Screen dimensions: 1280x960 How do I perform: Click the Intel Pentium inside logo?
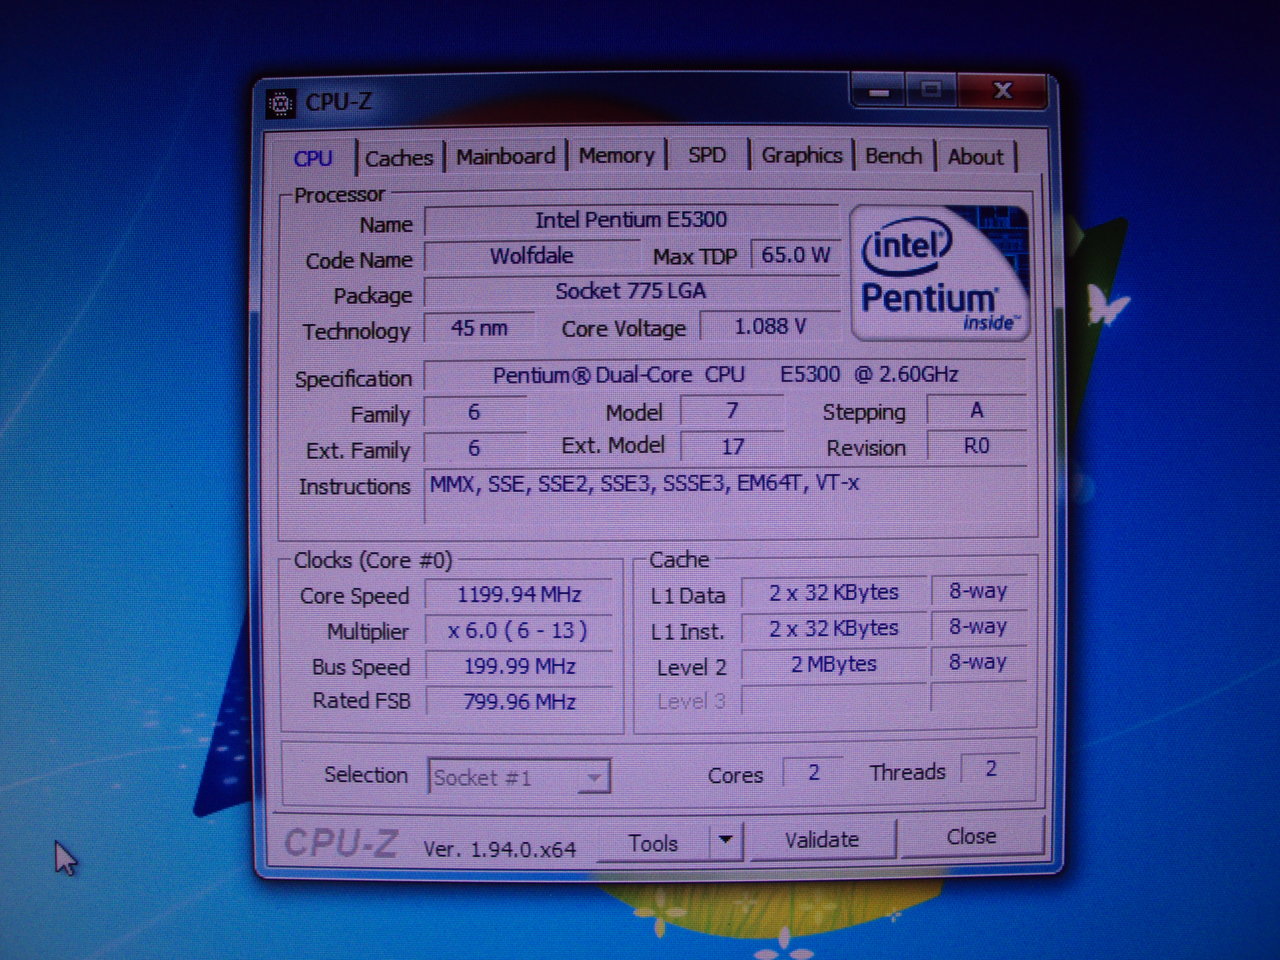tap(939, 272)
